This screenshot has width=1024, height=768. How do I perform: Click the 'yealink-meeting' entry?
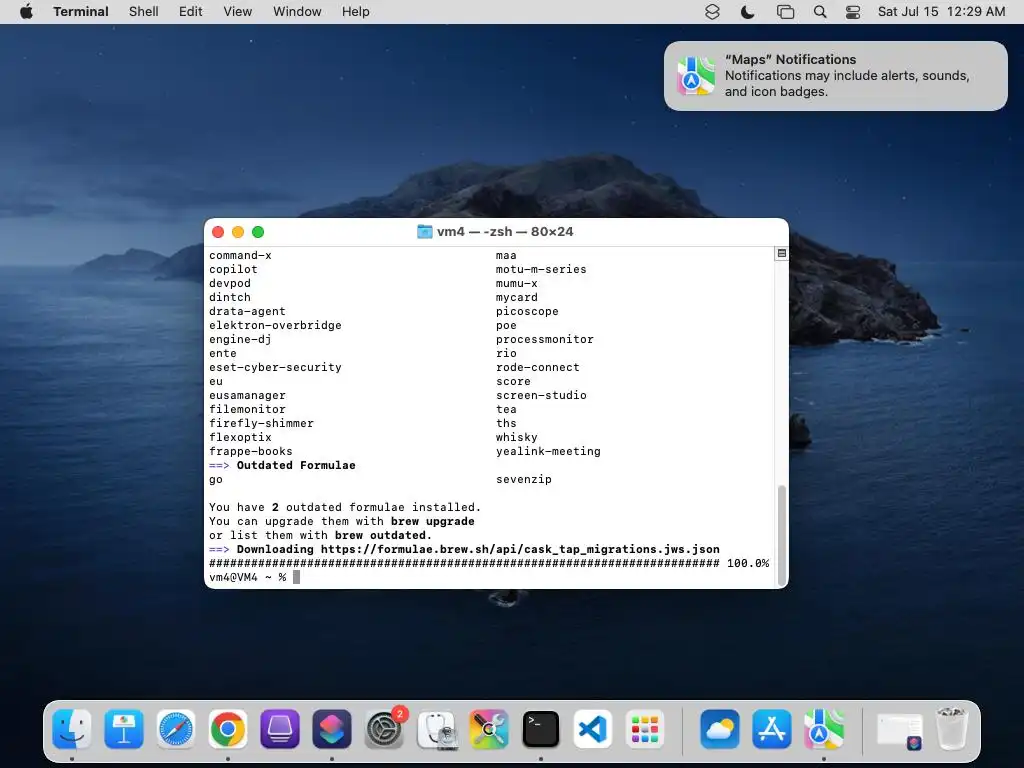coord(548,451)
